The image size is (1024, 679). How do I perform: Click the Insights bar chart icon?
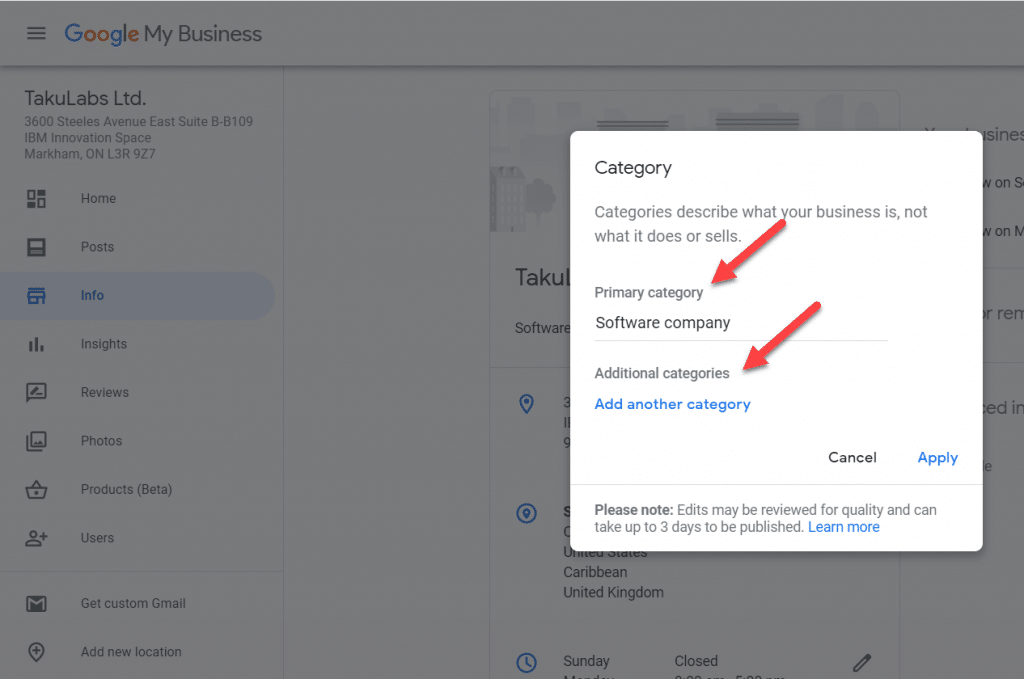point(36,344)
